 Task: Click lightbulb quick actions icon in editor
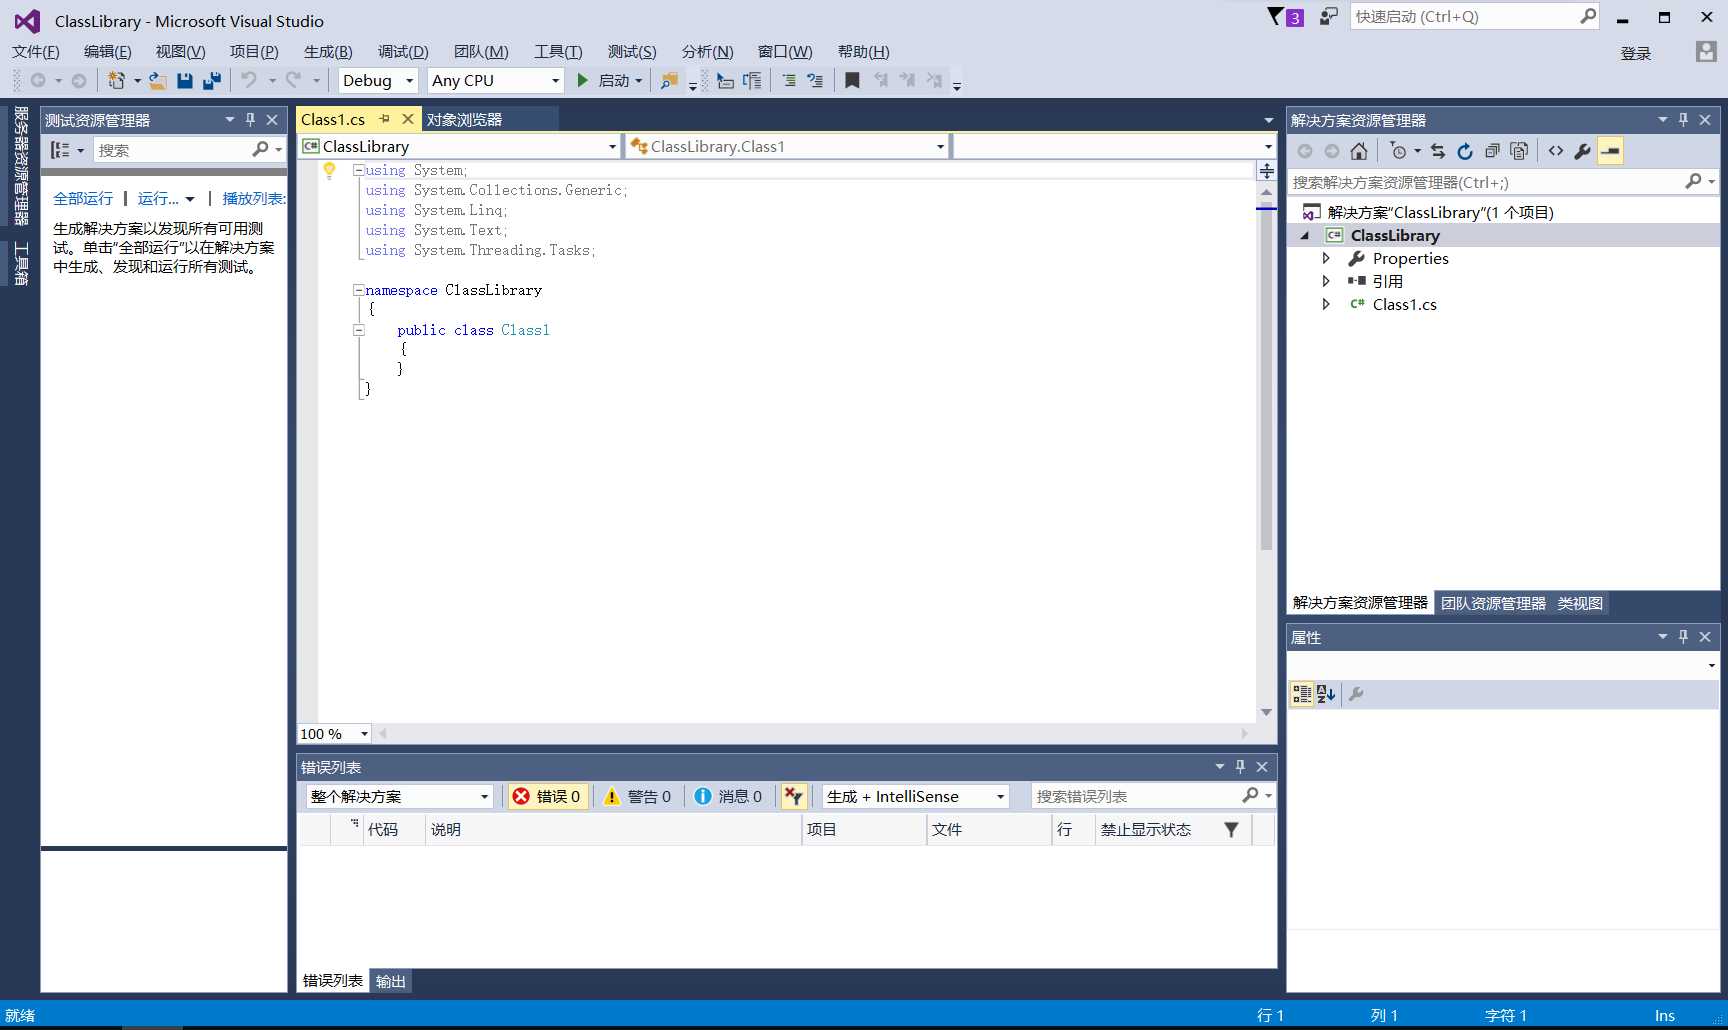(x=329, y=171)
